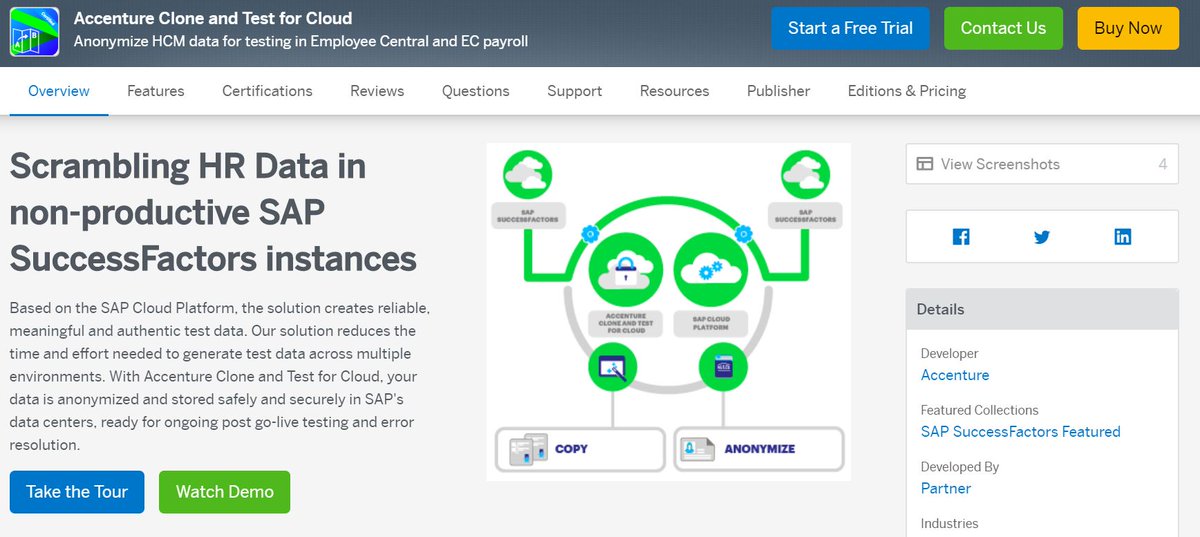Open the Accenture developer link
Screen dimensions: 1200x537
(955, 375)
